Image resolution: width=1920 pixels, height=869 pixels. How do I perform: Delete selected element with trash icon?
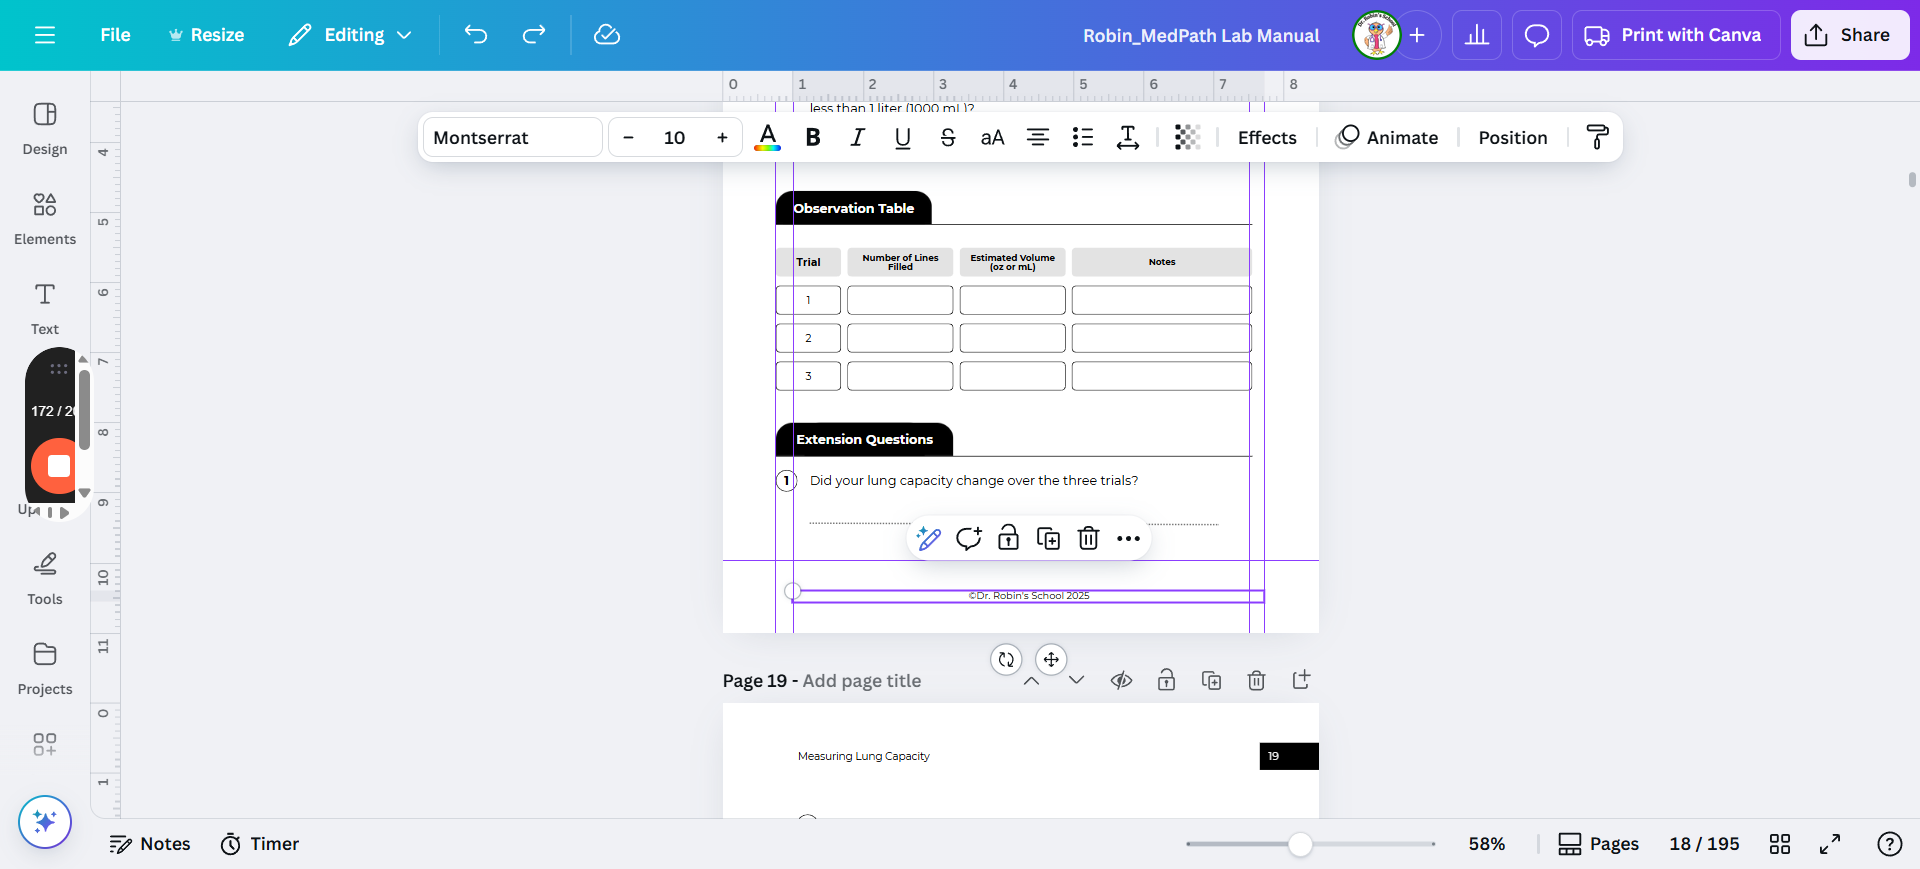pos(1088,539)
